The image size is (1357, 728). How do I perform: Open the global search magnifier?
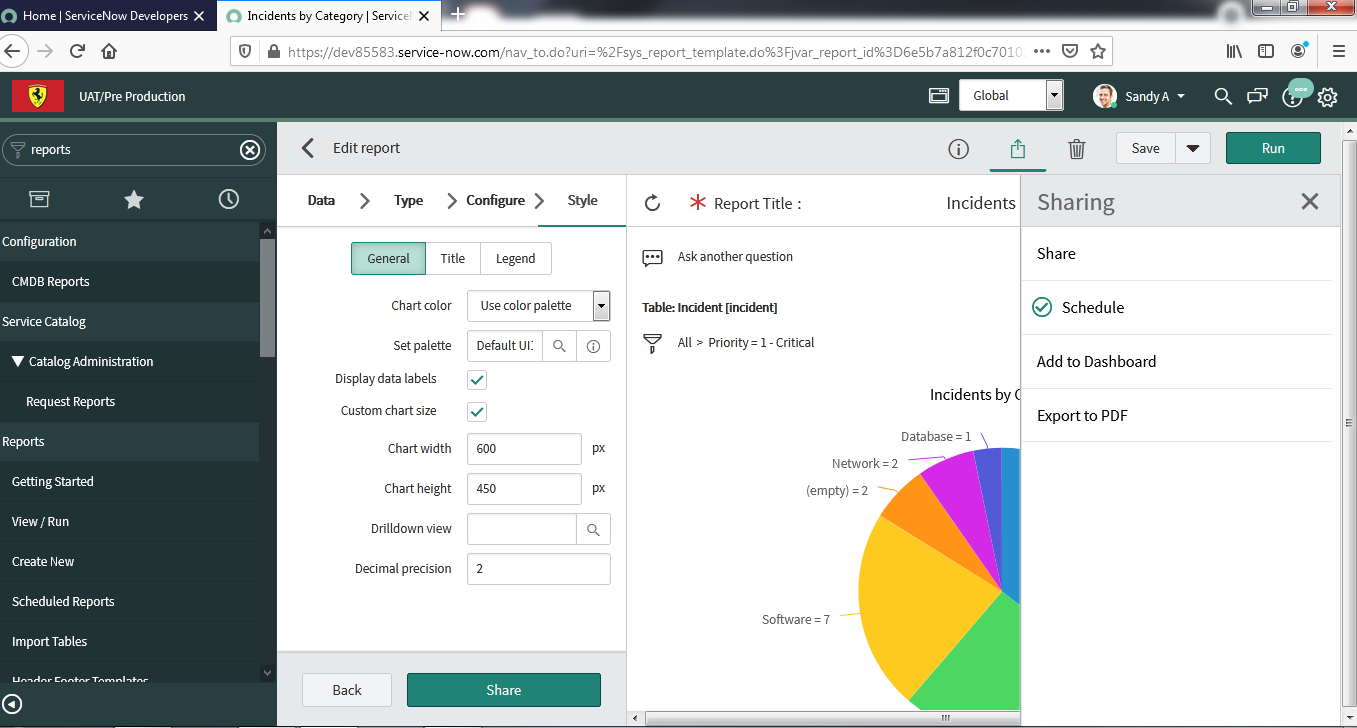click(x=1222, y=97)
